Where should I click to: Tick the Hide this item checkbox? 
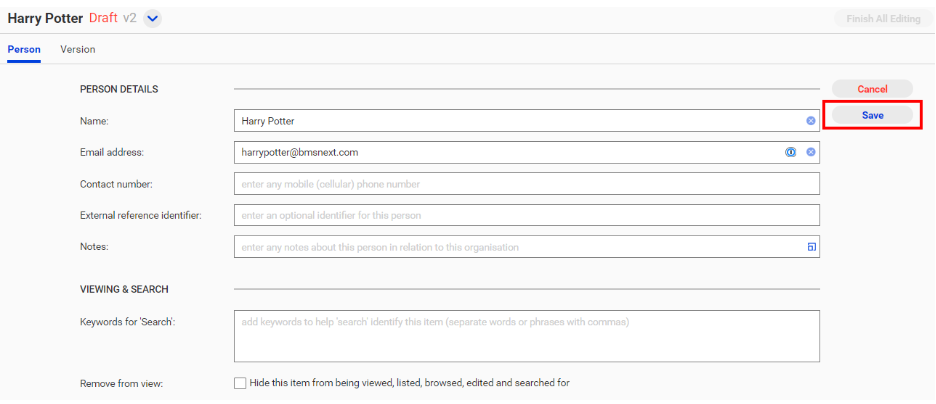point(240,383)
